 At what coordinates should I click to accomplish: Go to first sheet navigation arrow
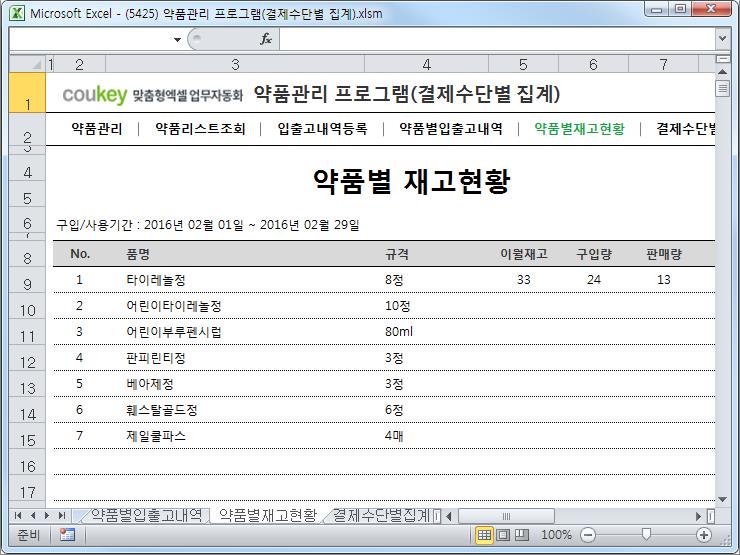[x=18, y=516]
